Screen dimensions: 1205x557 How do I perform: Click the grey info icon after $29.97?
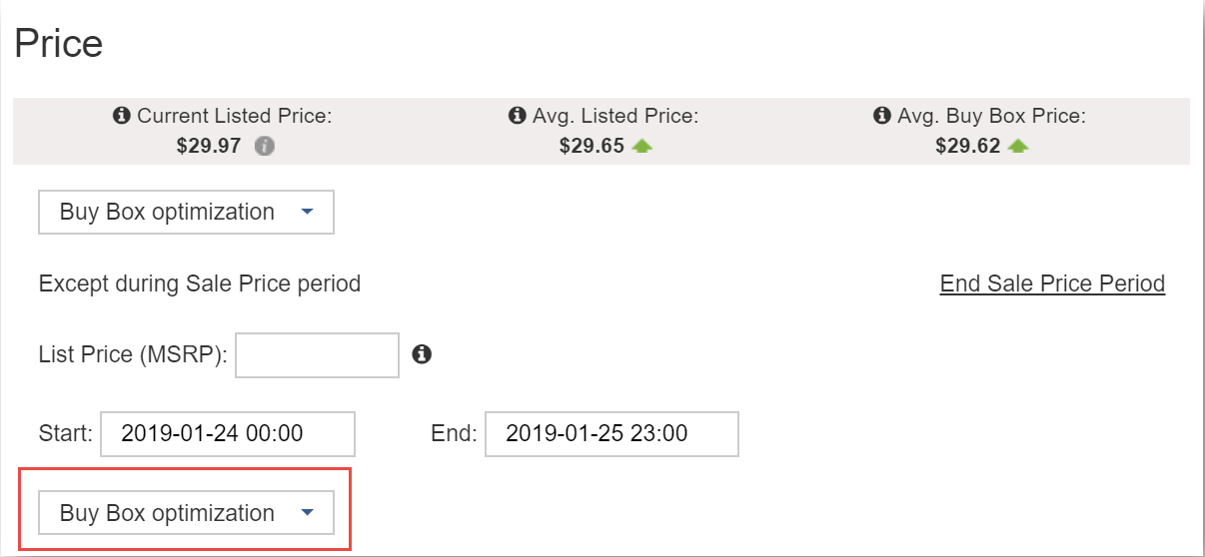264,146
